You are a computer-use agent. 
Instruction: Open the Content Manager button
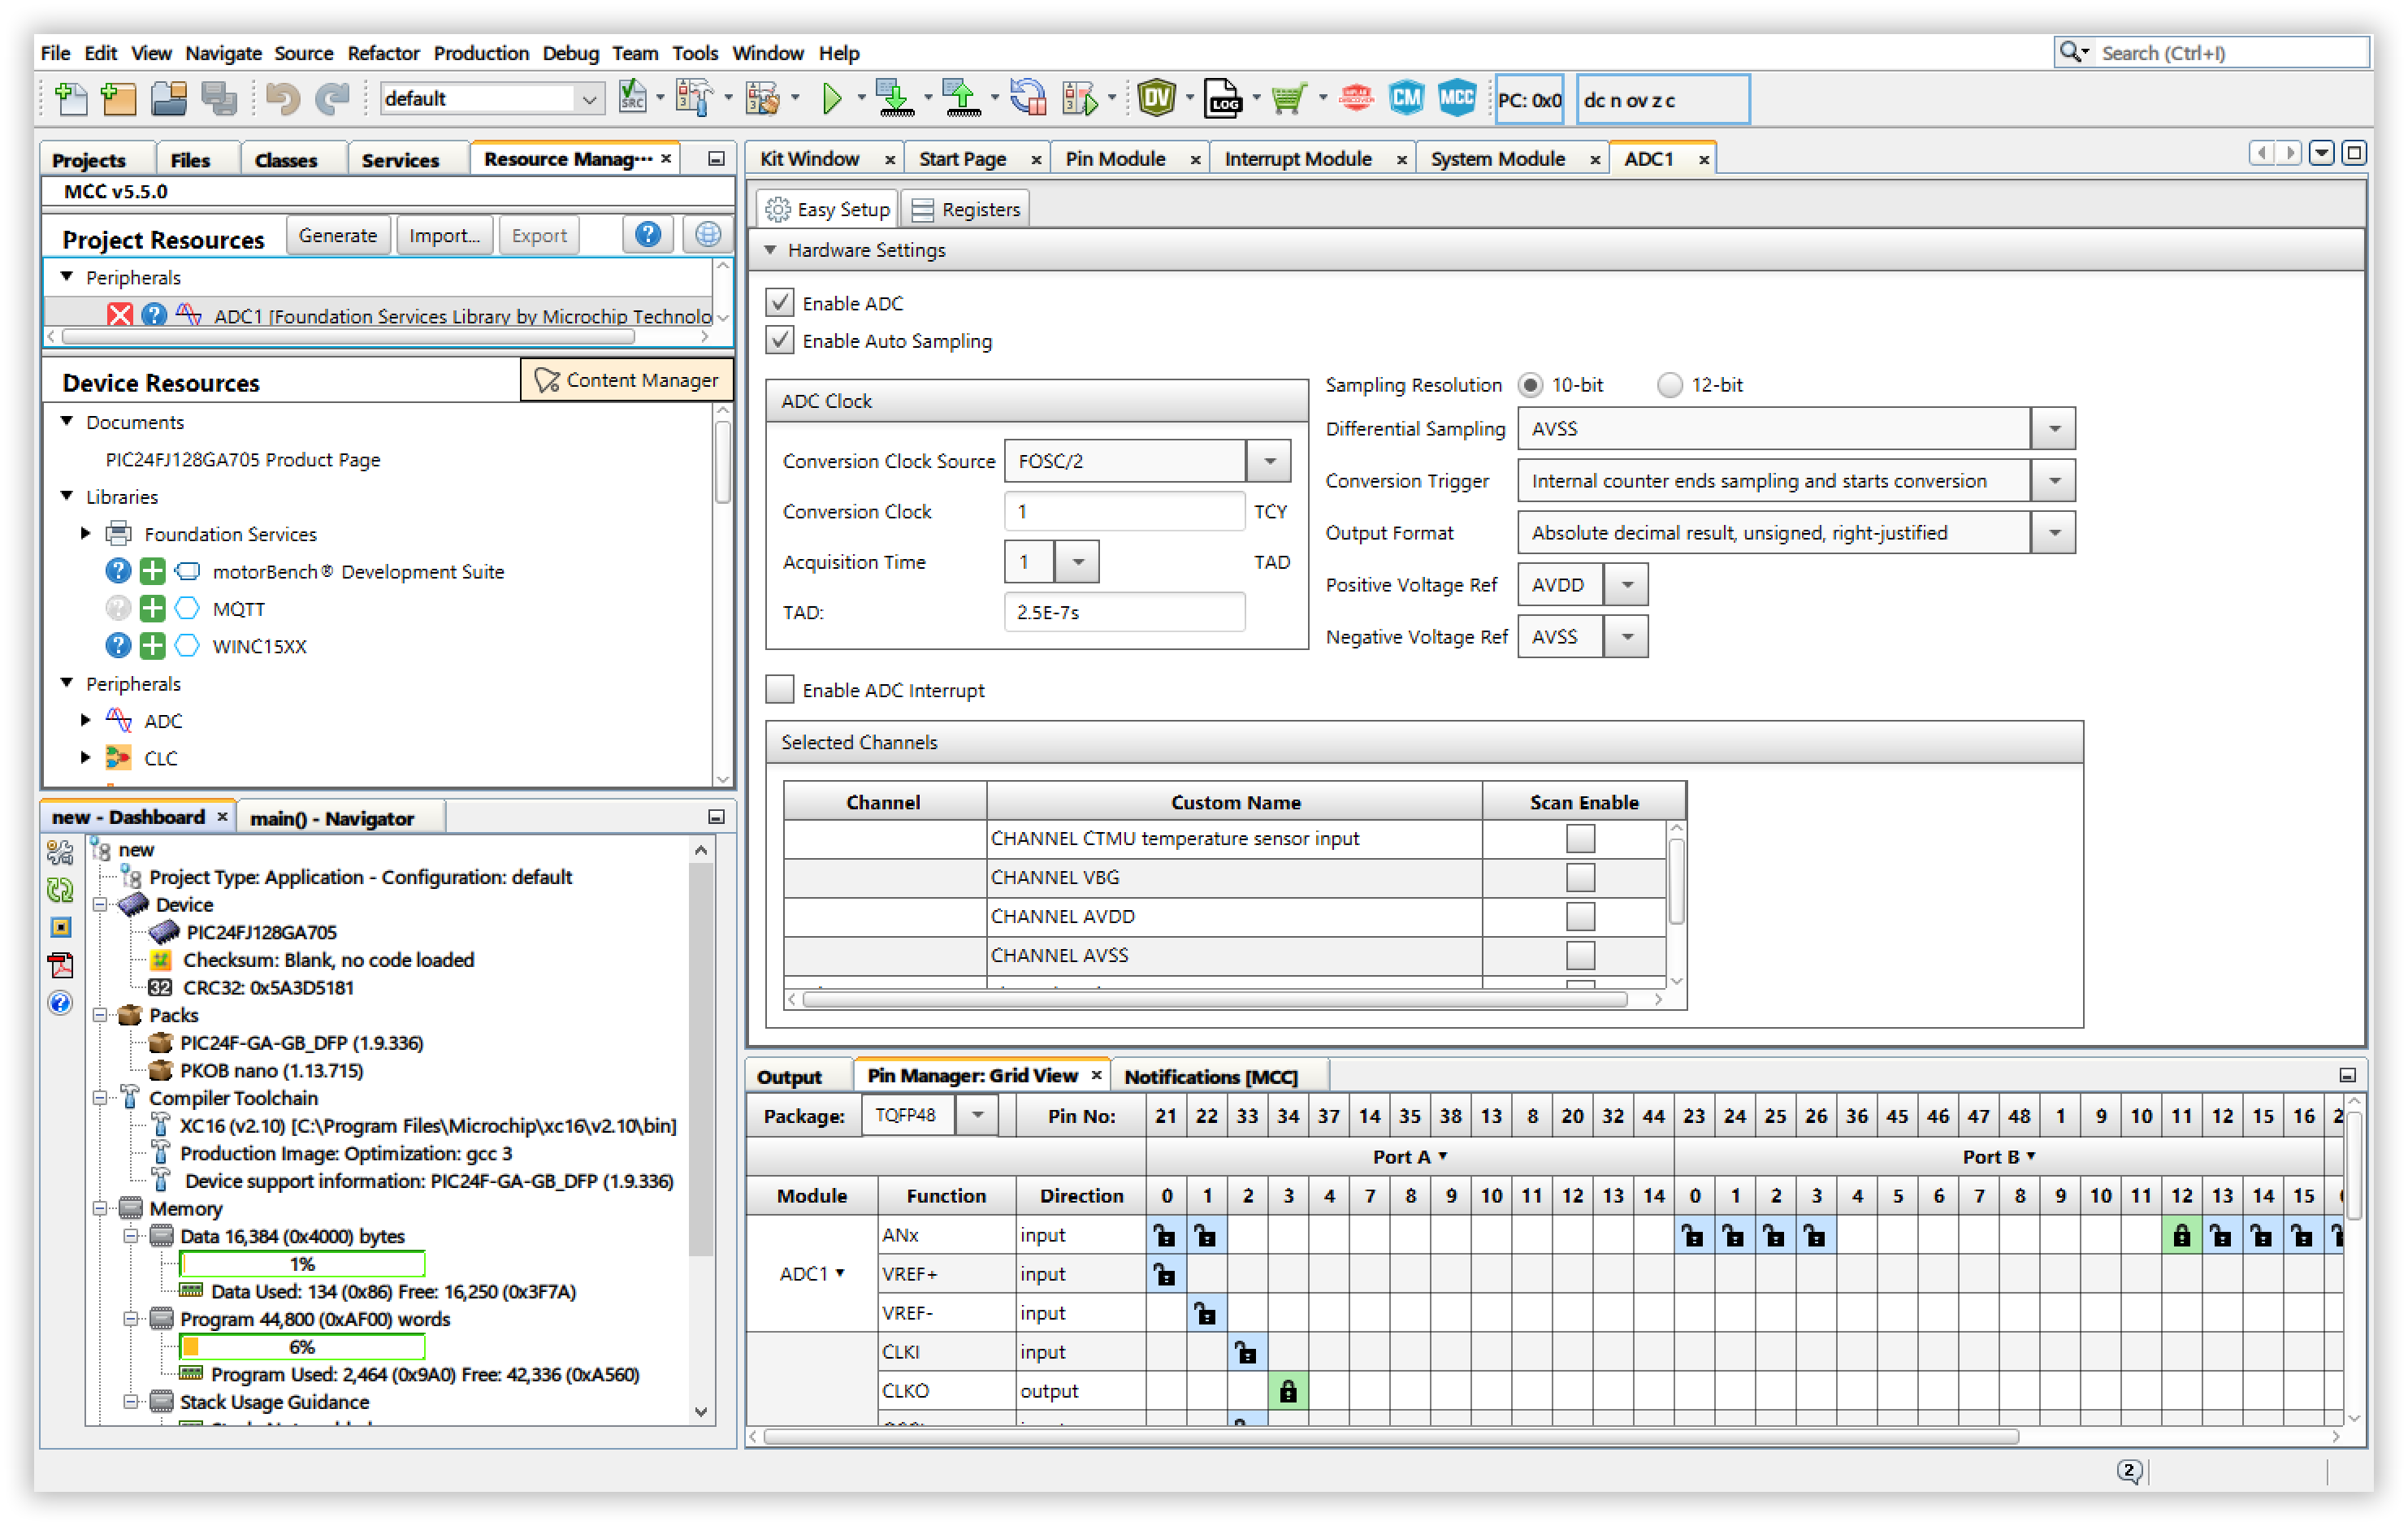click(626, 380)
